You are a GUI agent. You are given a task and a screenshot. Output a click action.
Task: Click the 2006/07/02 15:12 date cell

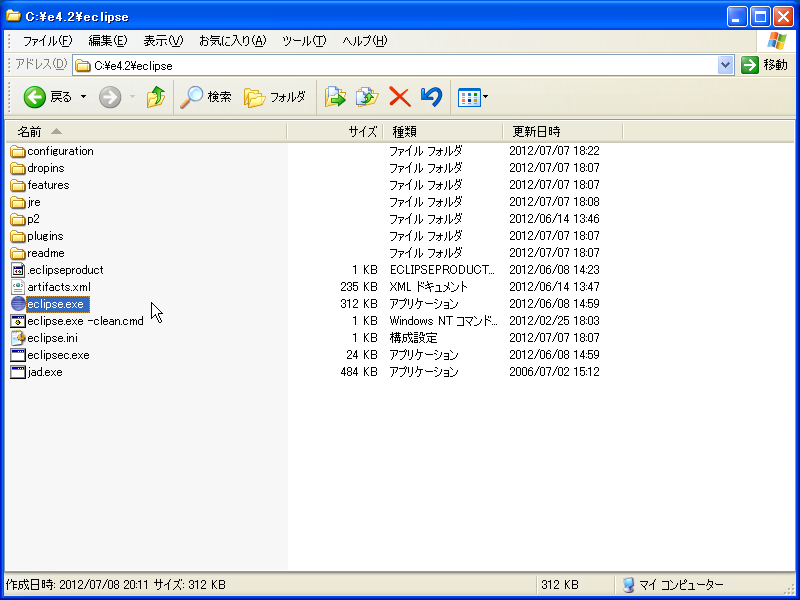(554, 372)
